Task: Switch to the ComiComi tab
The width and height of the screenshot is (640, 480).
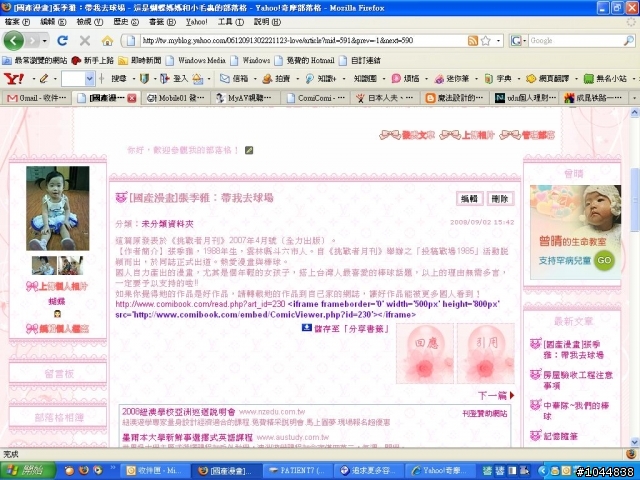Action: pos(315,98)
